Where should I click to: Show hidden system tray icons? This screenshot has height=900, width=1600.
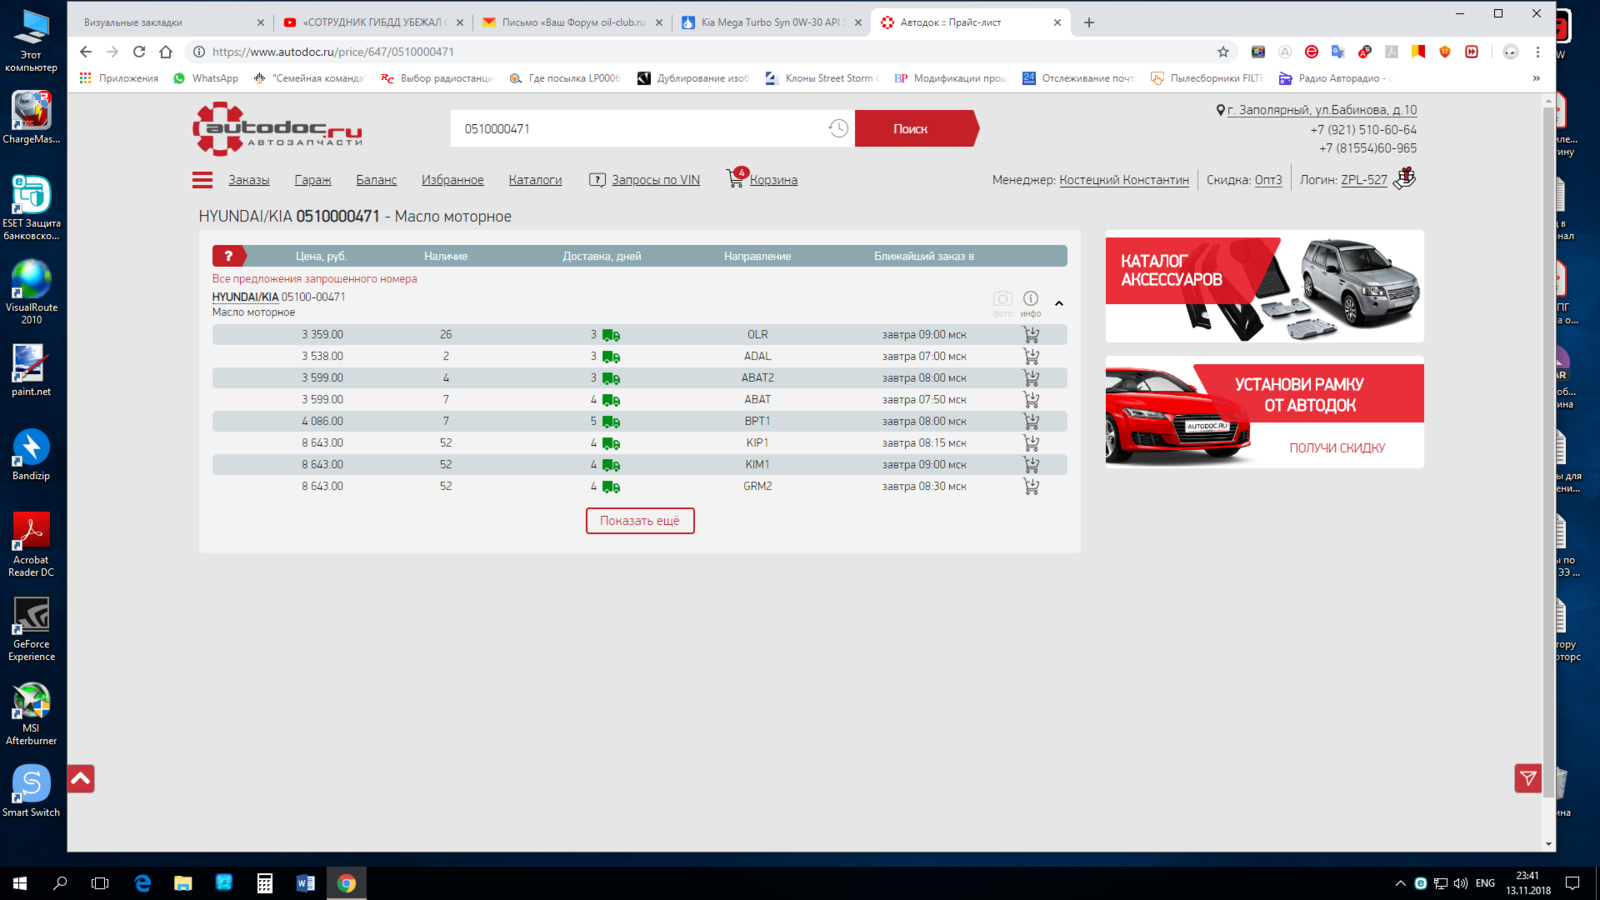click(1400, 883)
